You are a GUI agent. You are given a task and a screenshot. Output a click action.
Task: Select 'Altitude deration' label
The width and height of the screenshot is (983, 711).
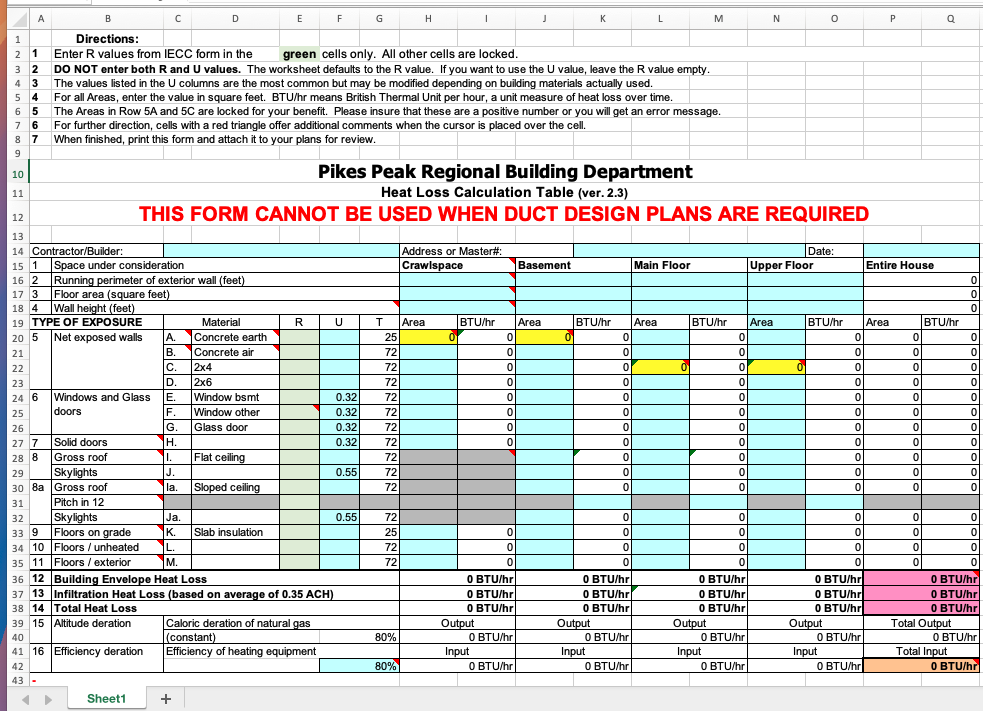[92, 623]
